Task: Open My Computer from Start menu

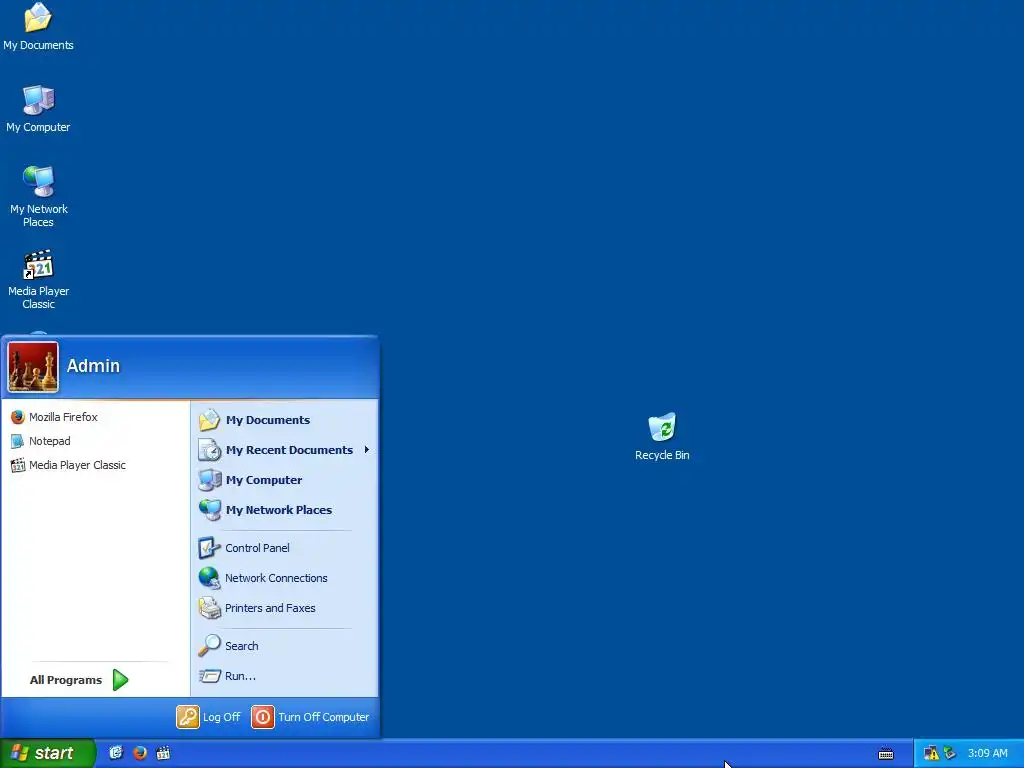Action: (x=250, y=480)
